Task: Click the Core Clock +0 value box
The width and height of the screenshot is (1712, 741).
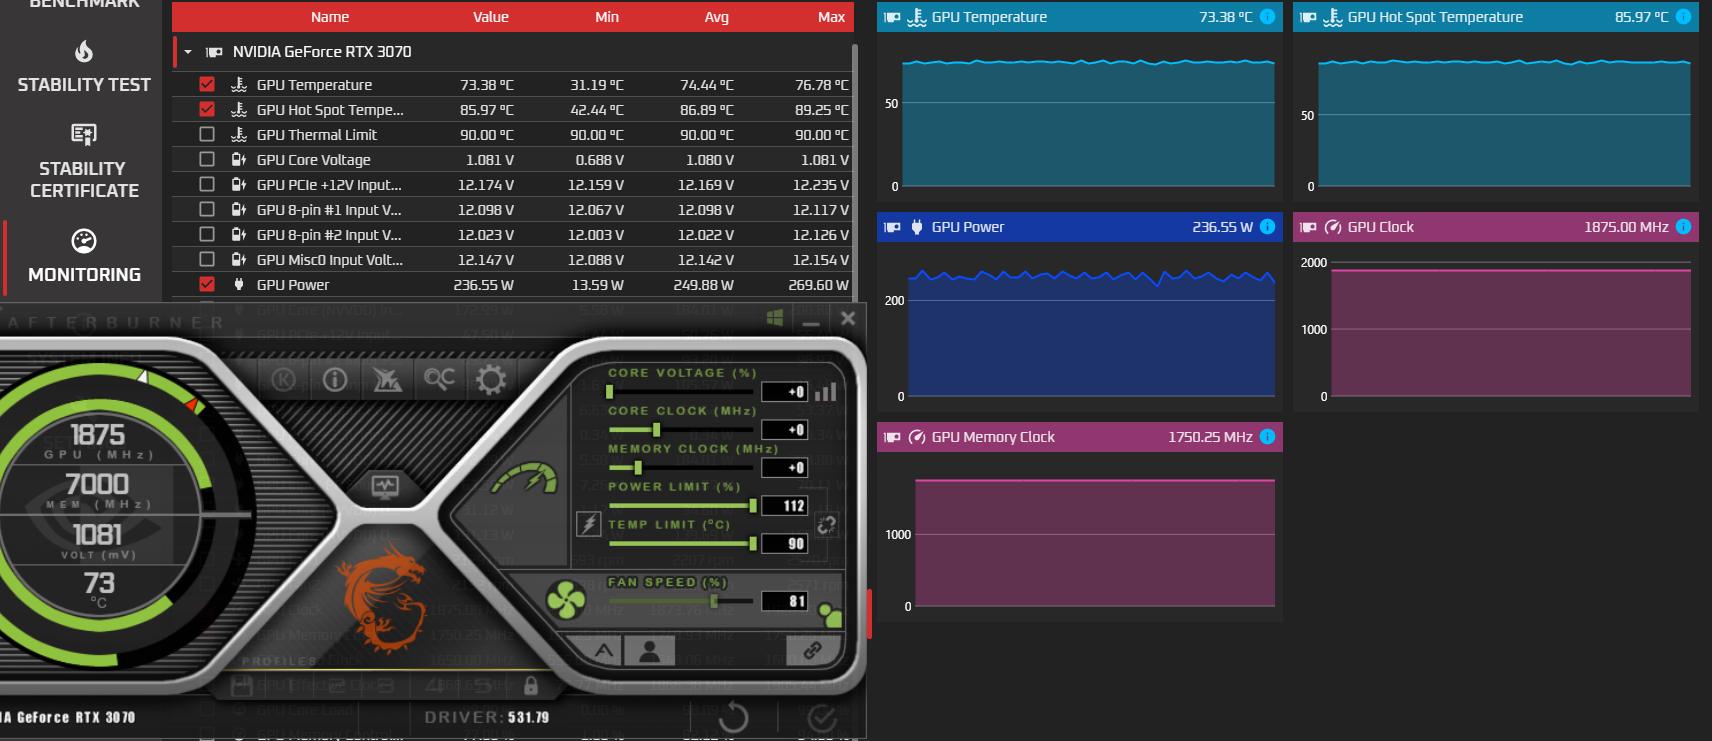Action: coord(785,430)
